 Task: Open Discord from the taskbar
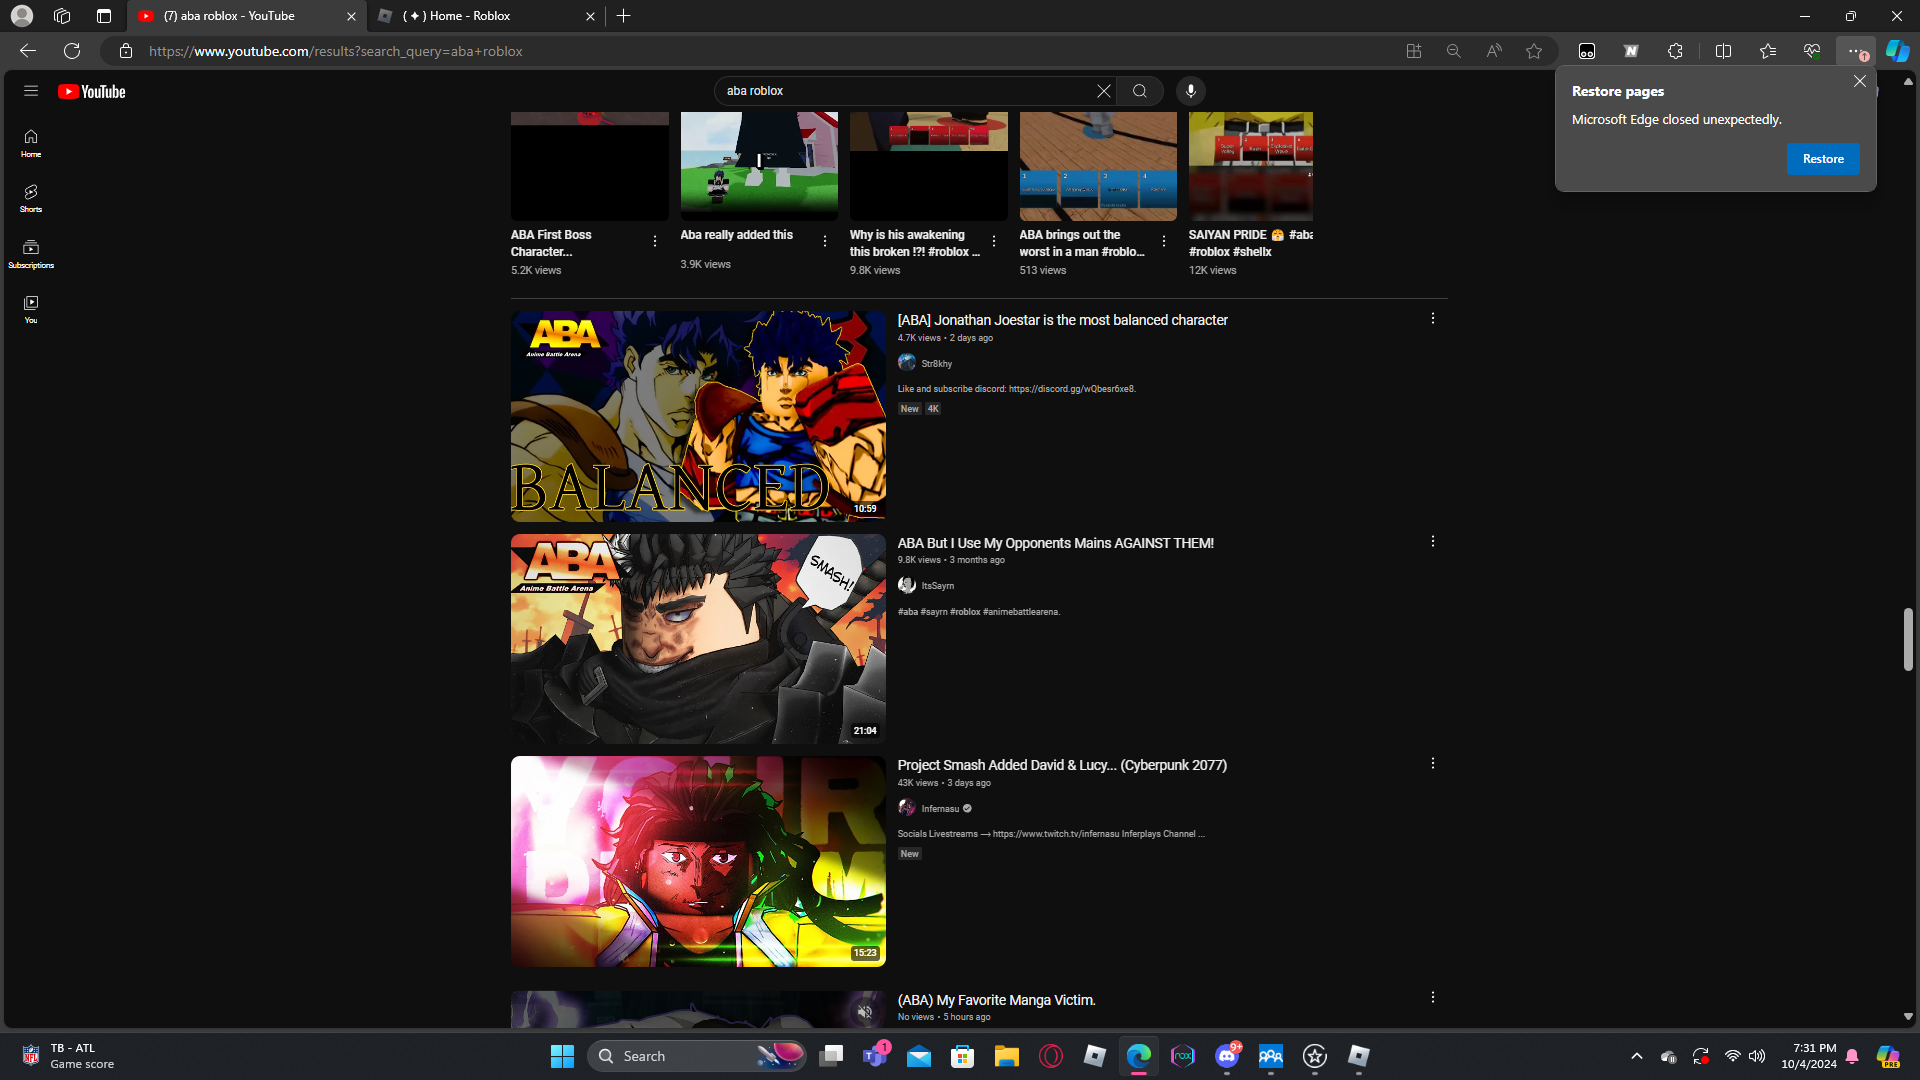pyautogui.click(x=1227, y=1056)
